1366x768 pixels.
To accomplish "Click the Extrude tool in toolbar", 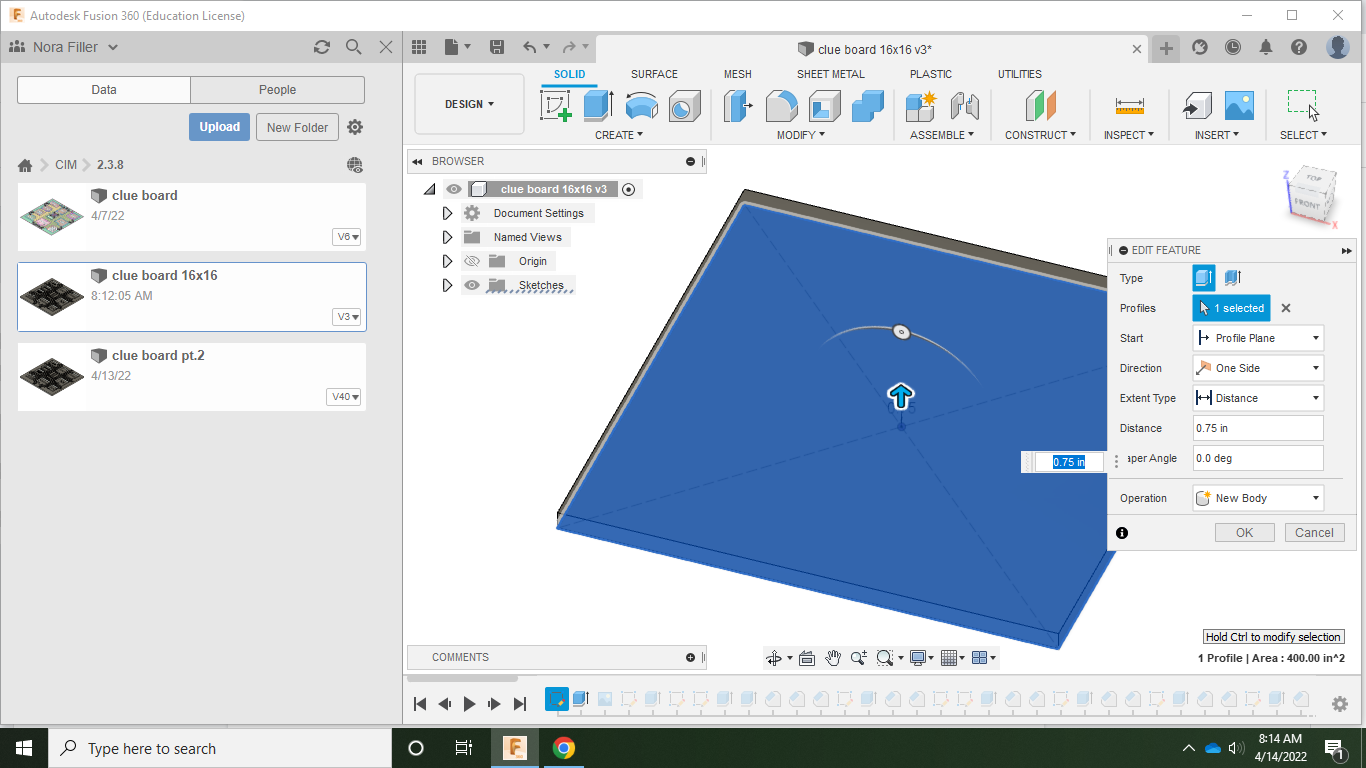I will click(x=598, y=106).
